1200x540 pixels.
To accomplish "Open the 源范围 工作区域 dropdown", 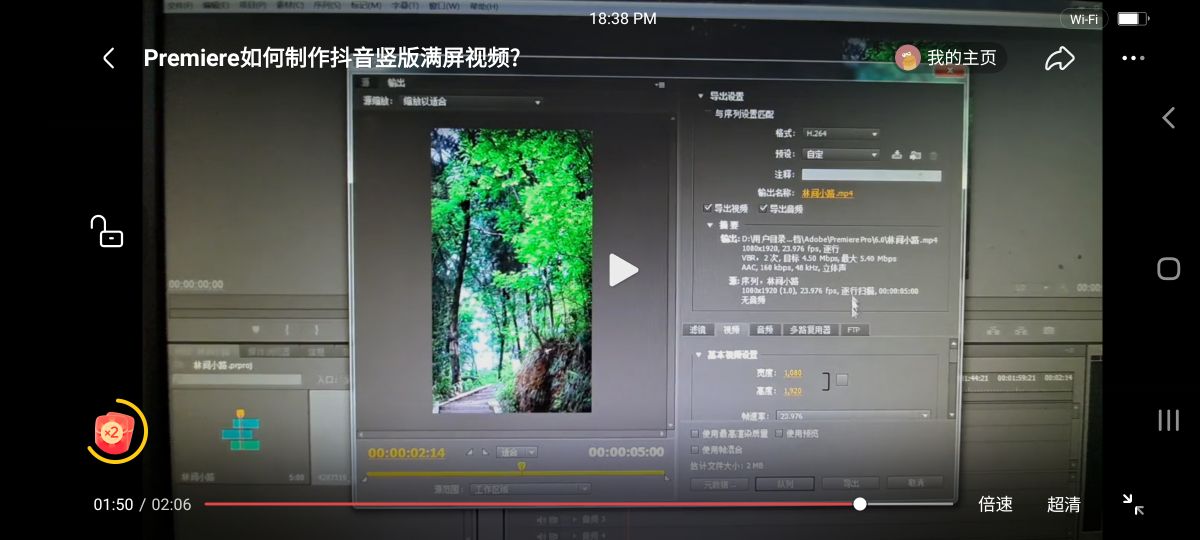I will pos(530,489).
